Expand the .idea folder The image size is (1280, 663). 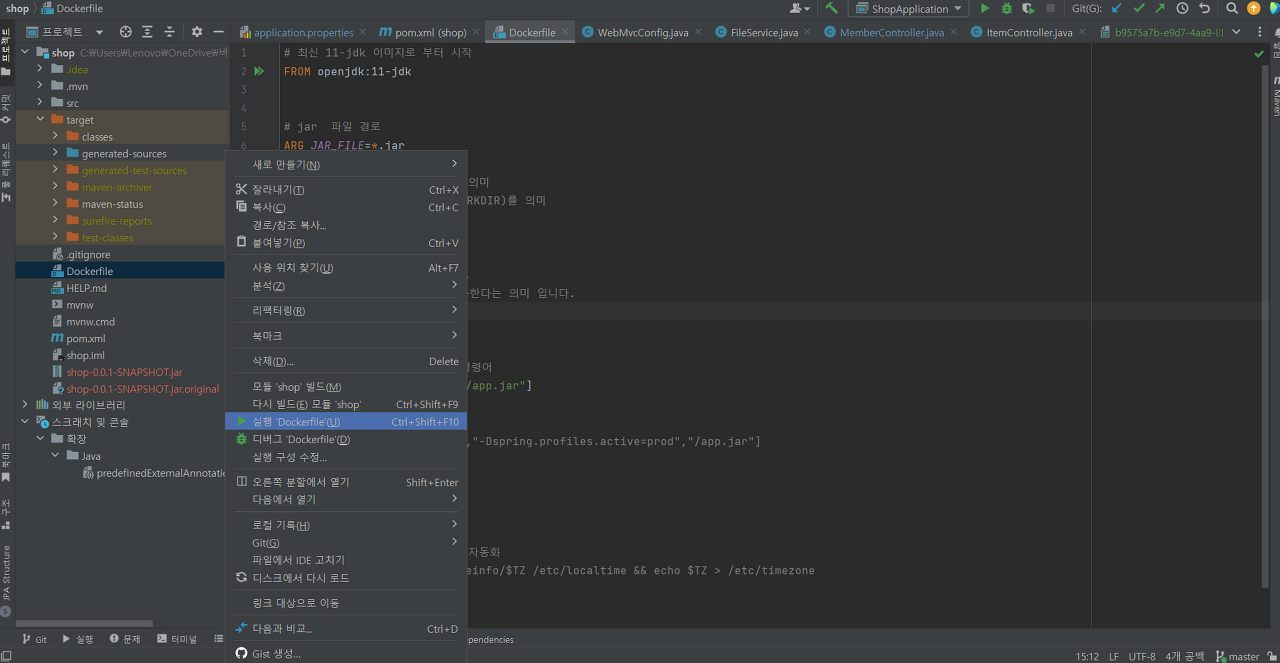coord(41,69)
